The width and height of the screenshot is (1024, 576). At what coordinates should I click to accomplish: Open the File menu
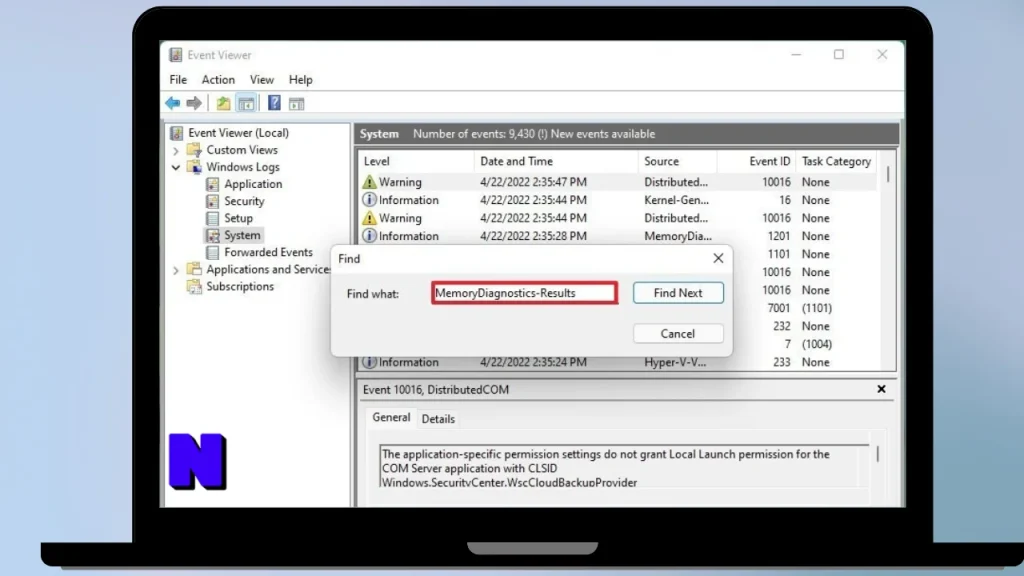point(178,80)
